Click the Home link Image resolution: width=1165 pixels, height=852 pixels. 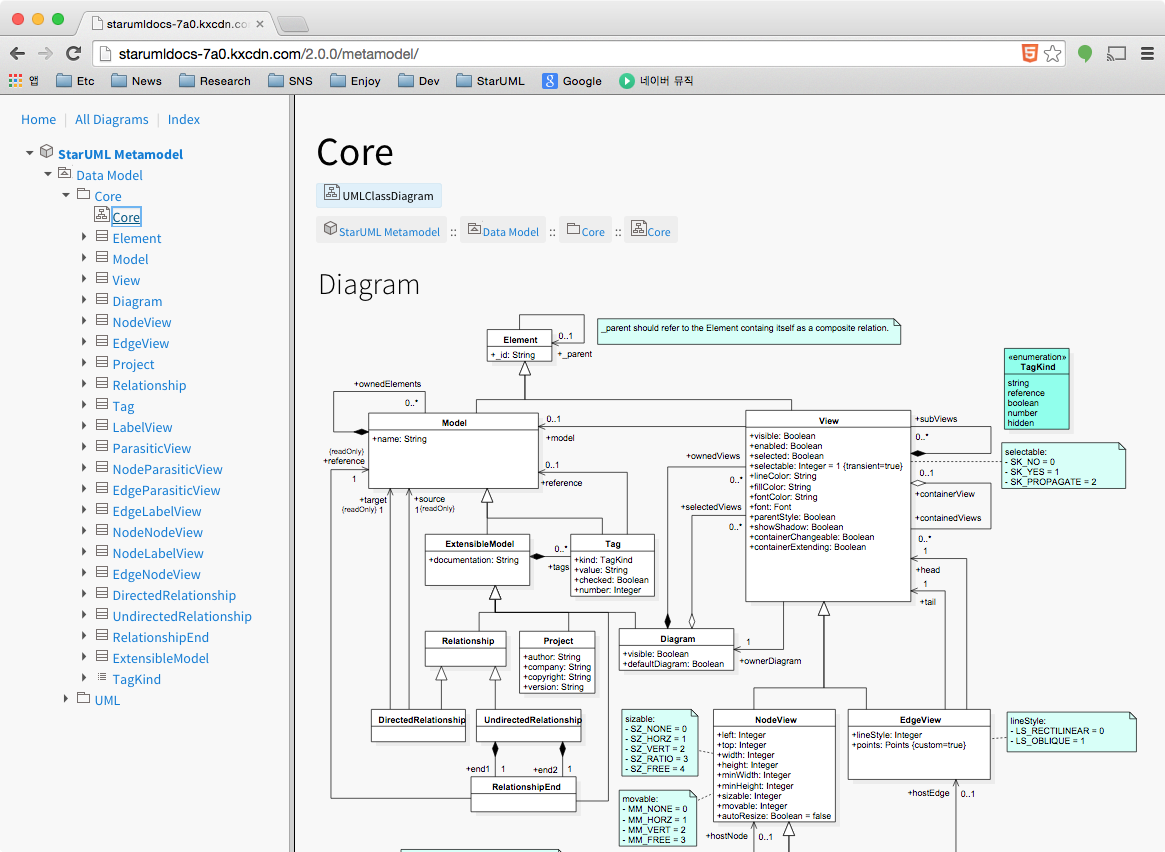(38, 119)
